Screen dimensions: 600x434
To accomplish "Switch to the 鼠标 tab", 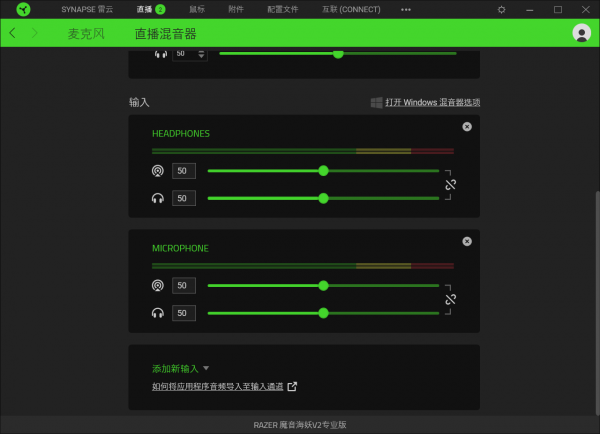I will coord(197,10).
